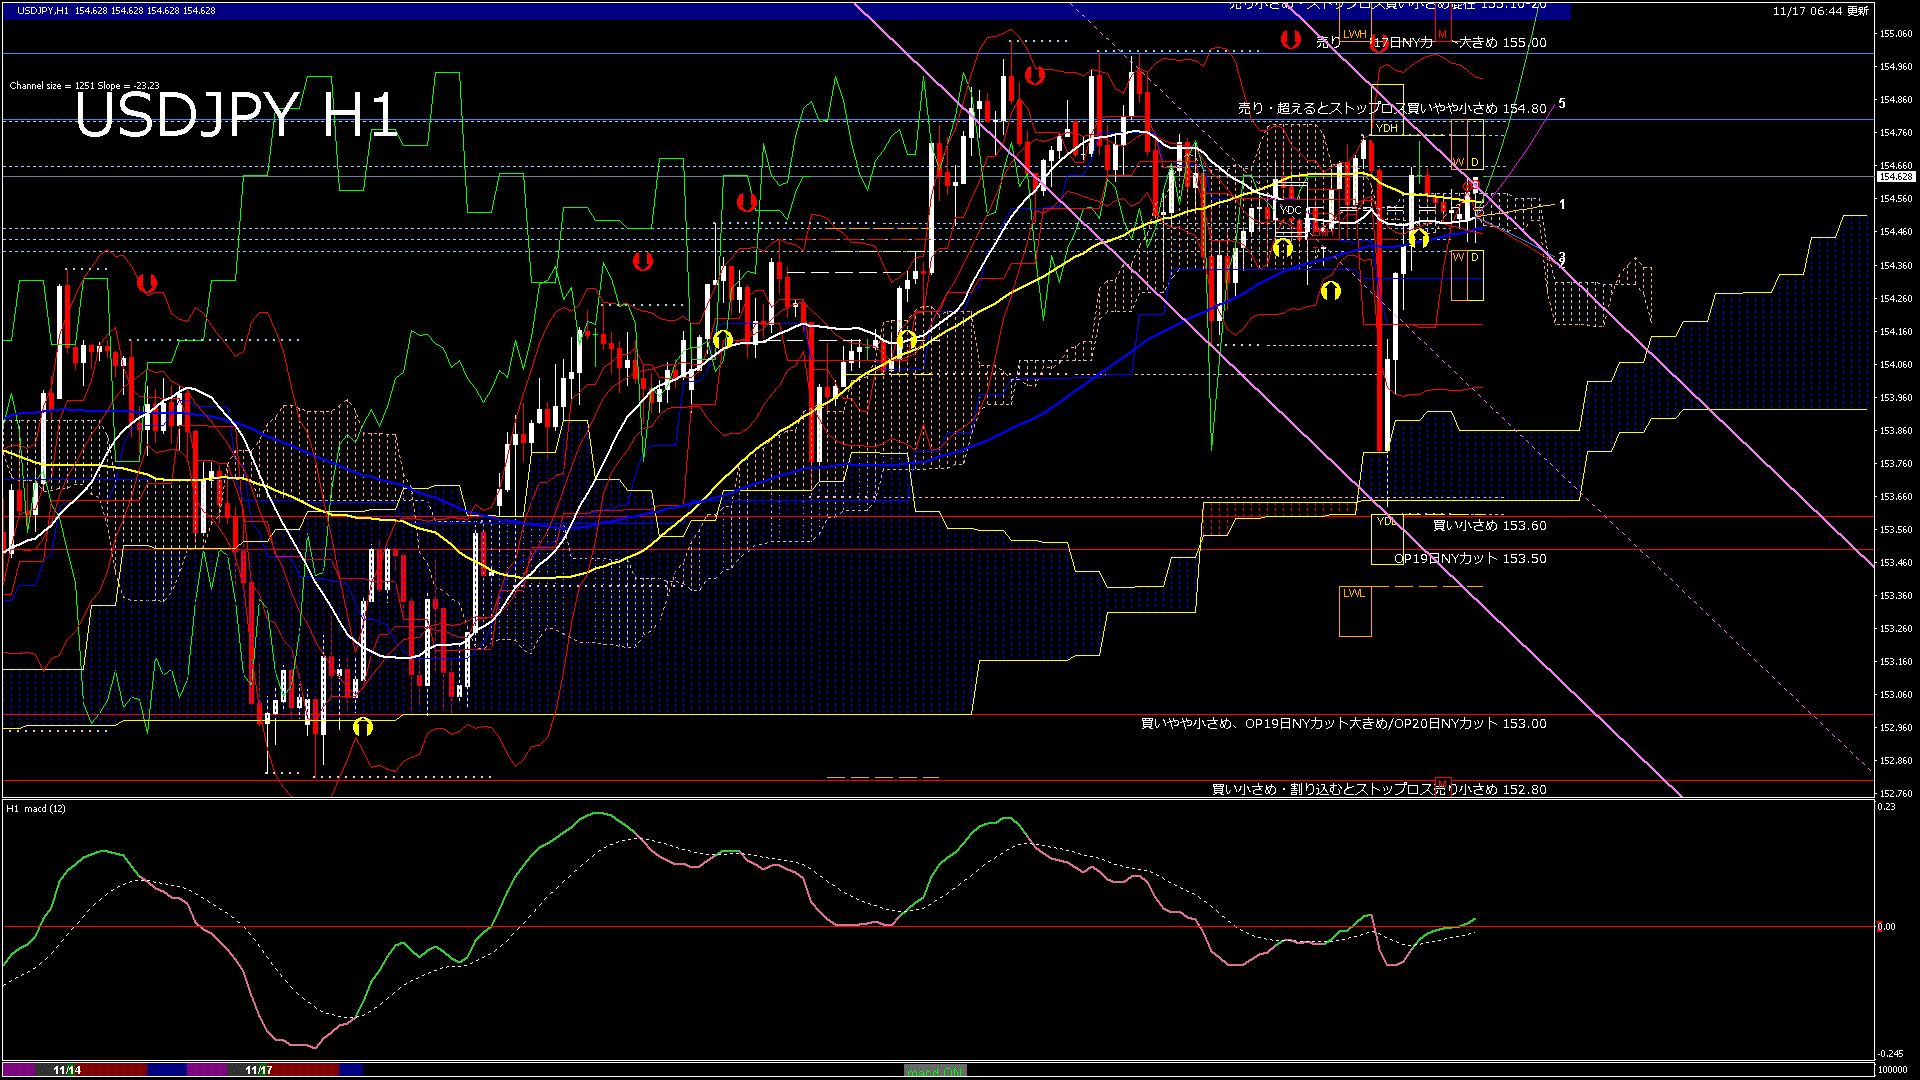Expand the orange LWH label box
Screen dimensions: 1920x1080
(x=1356, y=33)
